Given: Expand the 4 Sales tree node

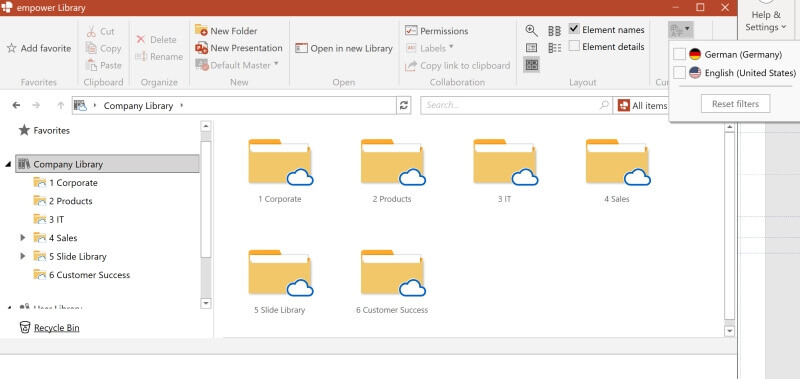Looking at the screenshot, I should pyautogui.click(x=22, y=238).
